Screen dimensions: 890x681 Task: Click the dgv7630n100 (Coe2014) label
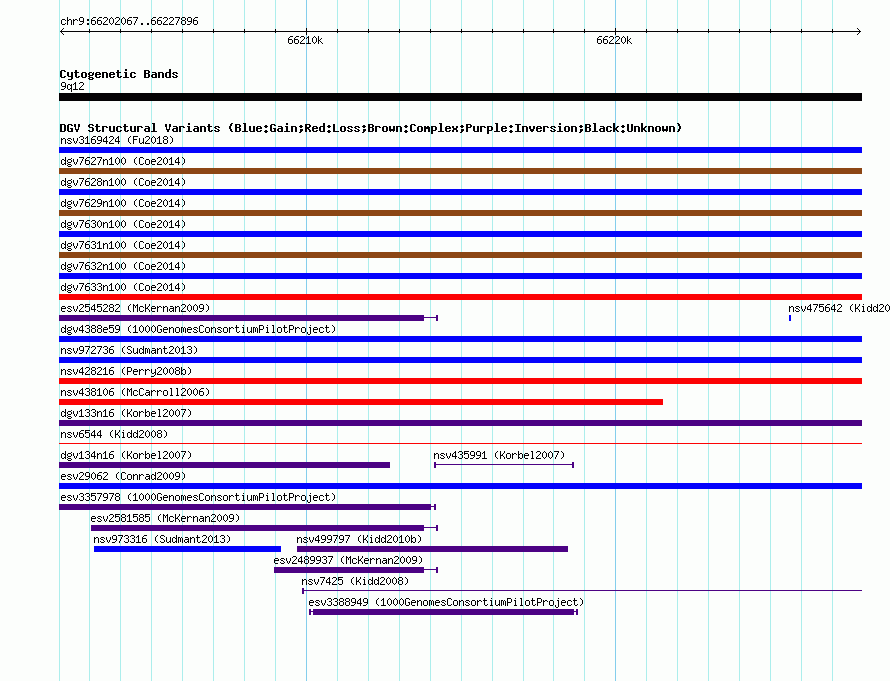click(x=123, y=224)
